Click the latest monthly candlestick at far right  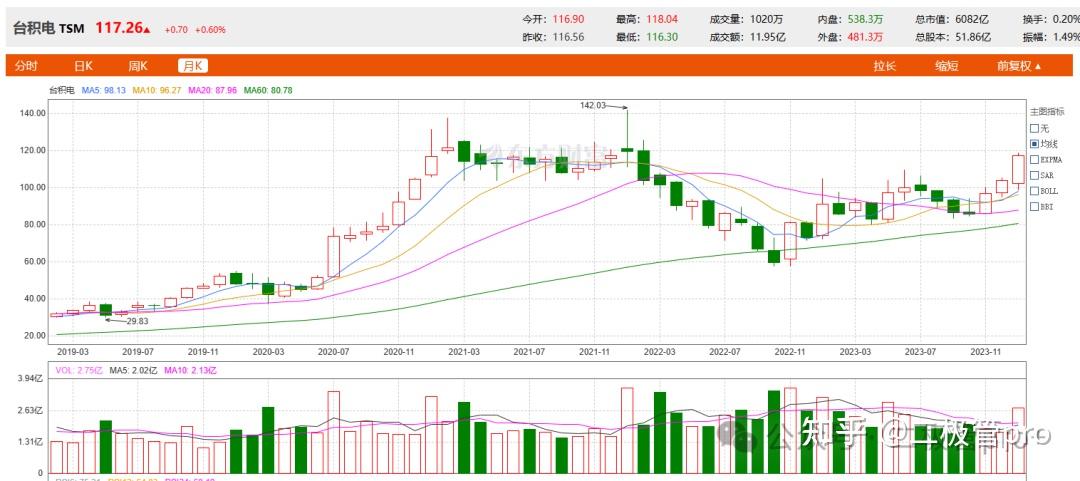click(x=1018, y=169)
